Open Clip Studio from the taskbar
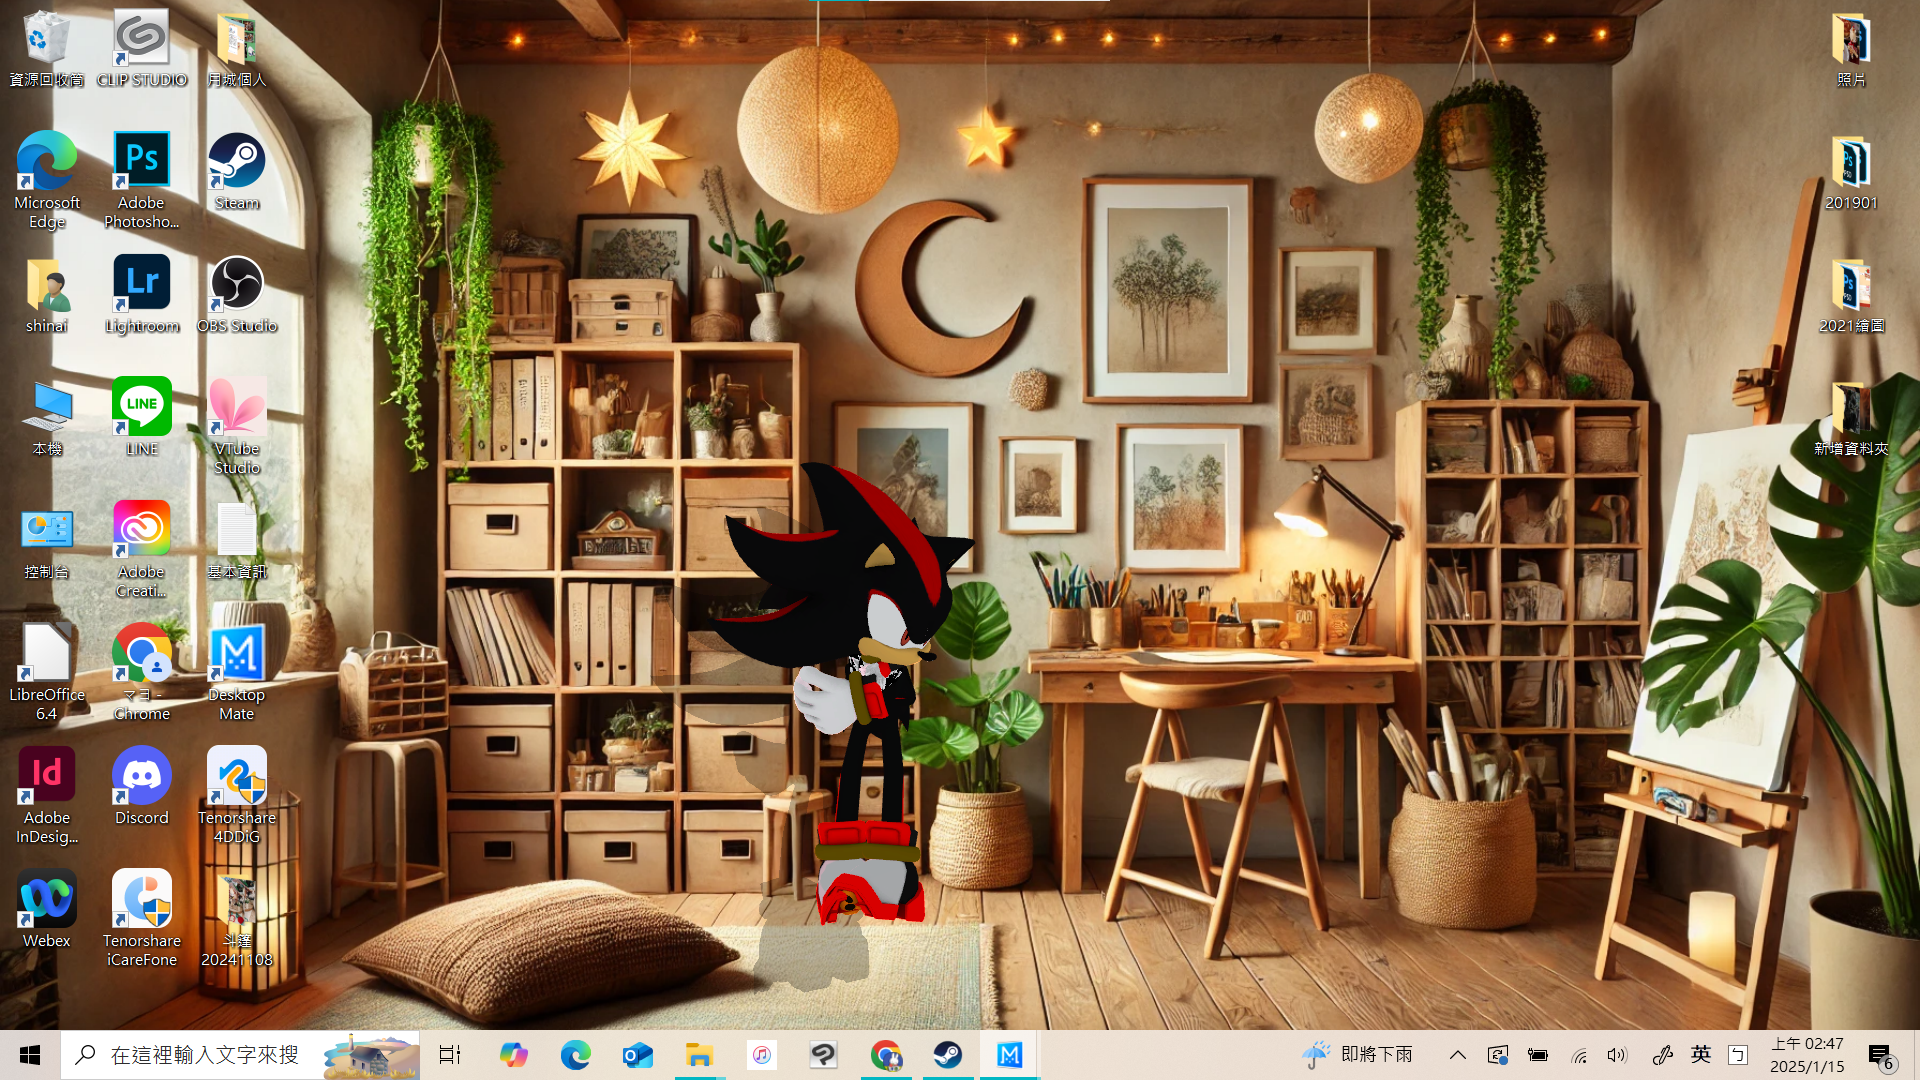The height and width of the screenshot is (1080, 1920). [x=823, y=1055]
